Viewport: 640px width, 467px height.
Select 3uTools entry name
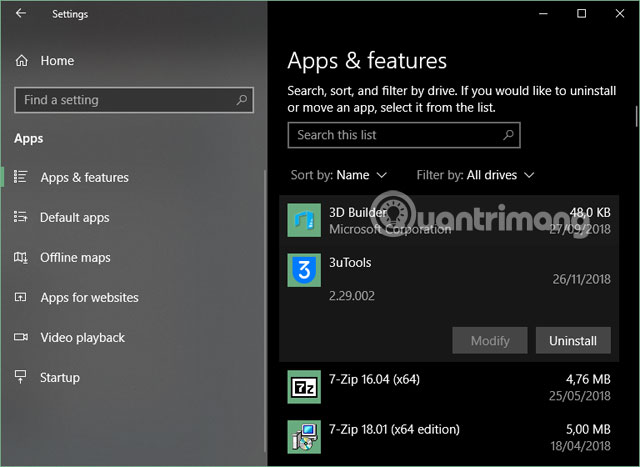[350, 262]
